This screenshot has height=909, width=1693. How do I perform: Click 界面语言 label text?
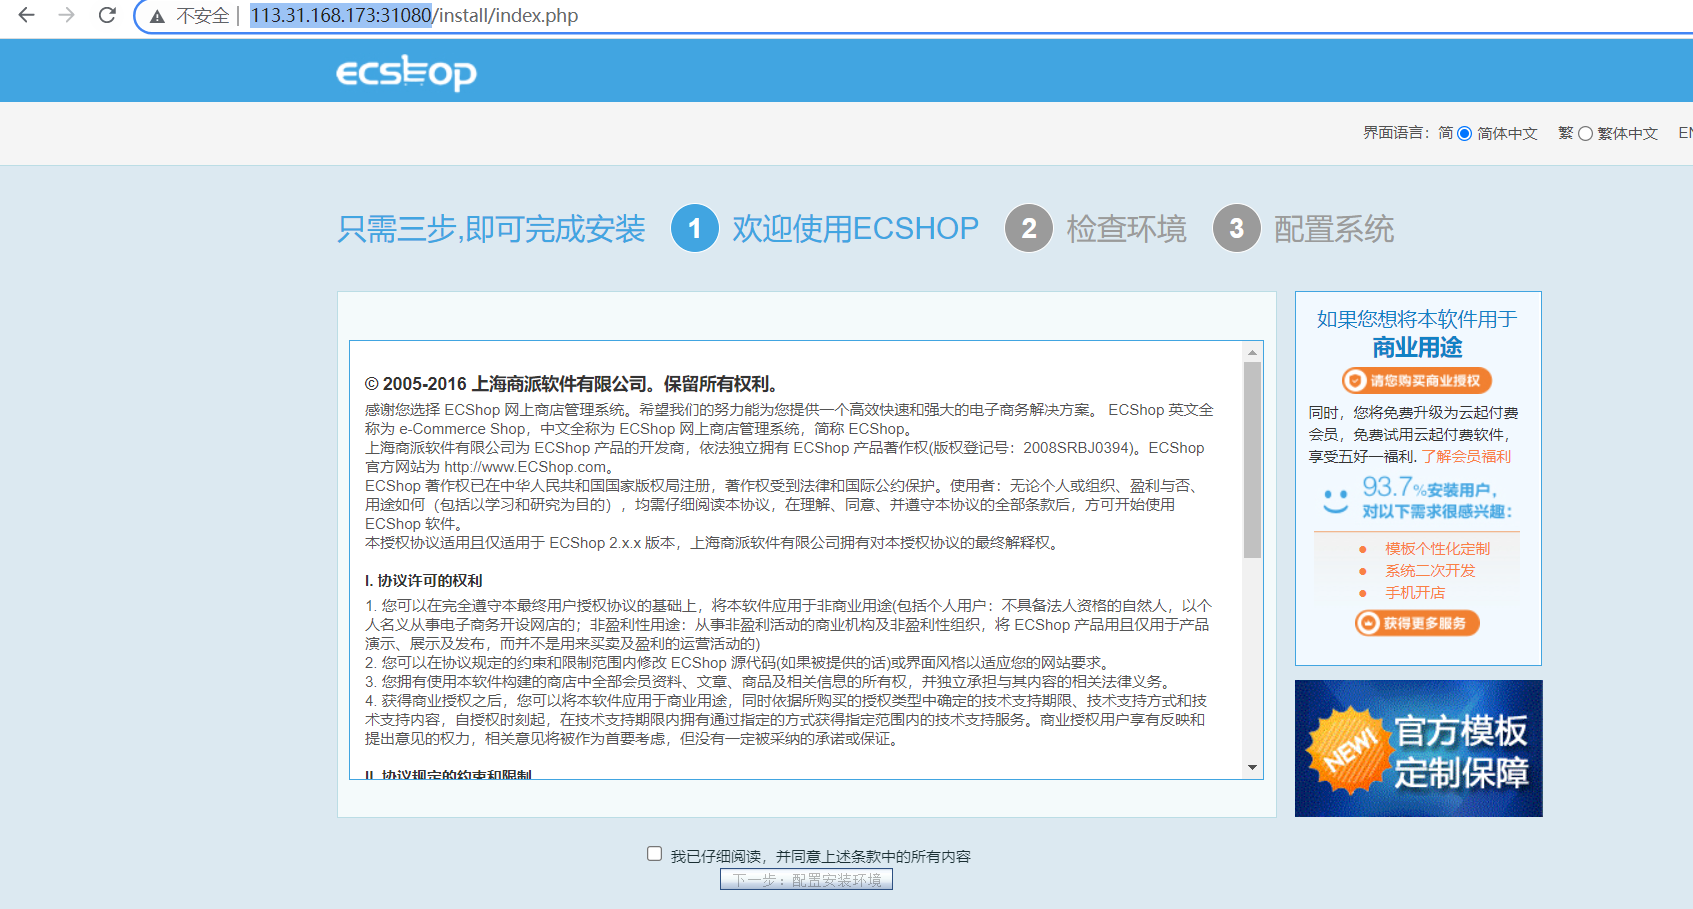[1396, 133]
